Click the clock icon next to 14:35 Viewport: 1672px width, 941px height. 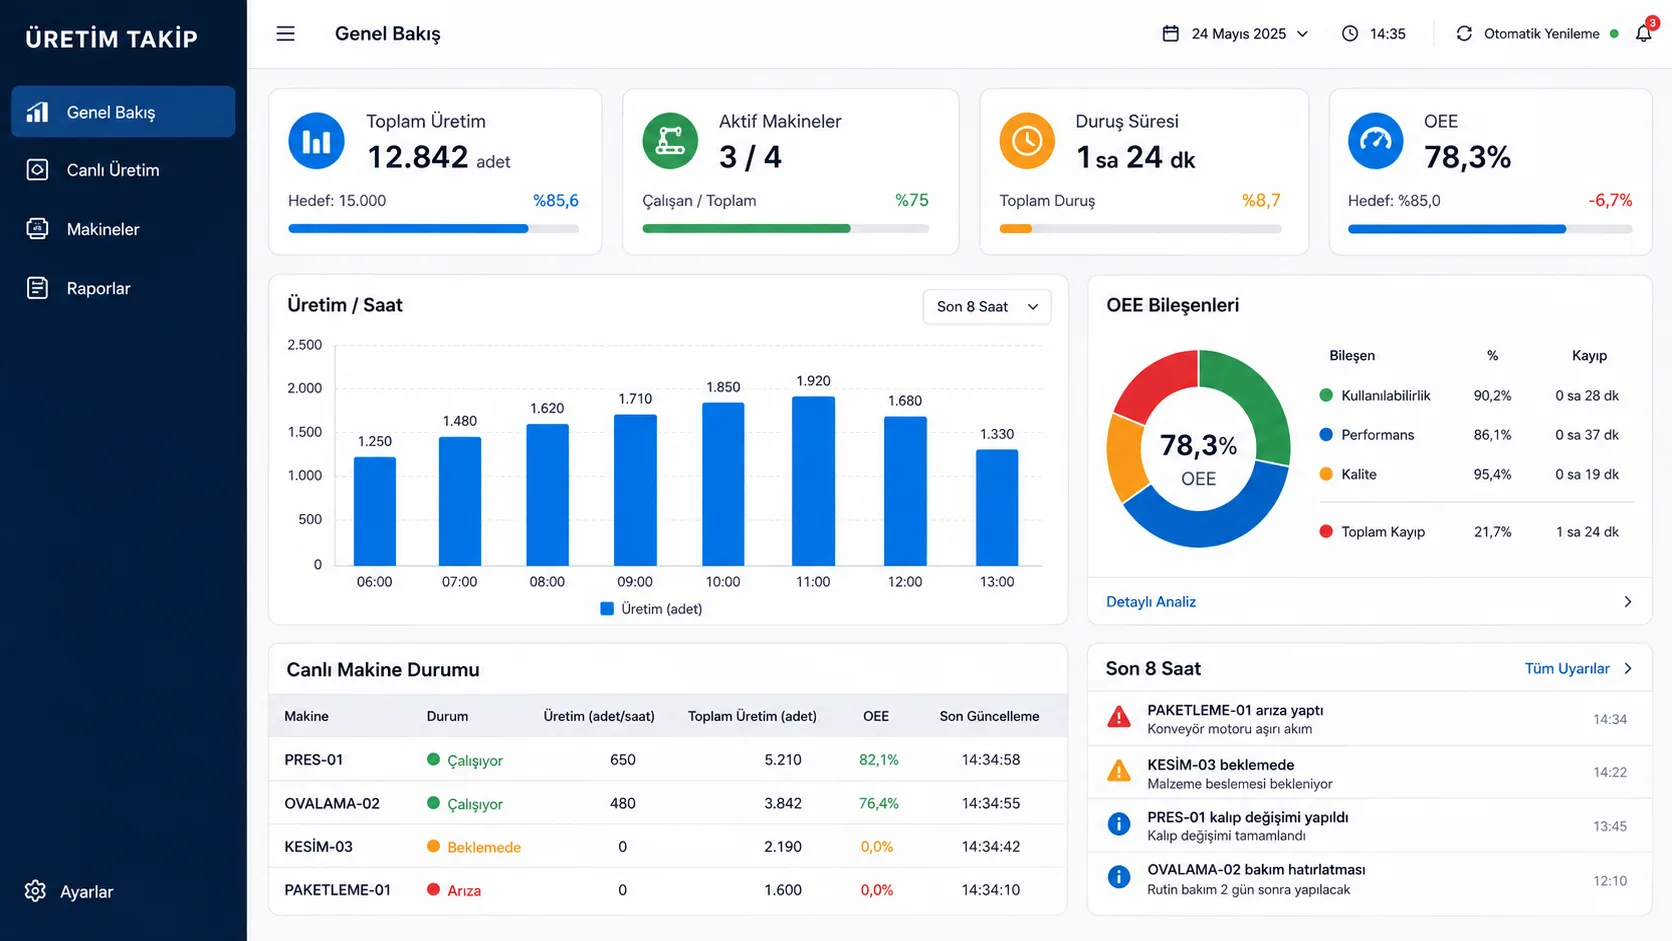(x=1350, y=34)
